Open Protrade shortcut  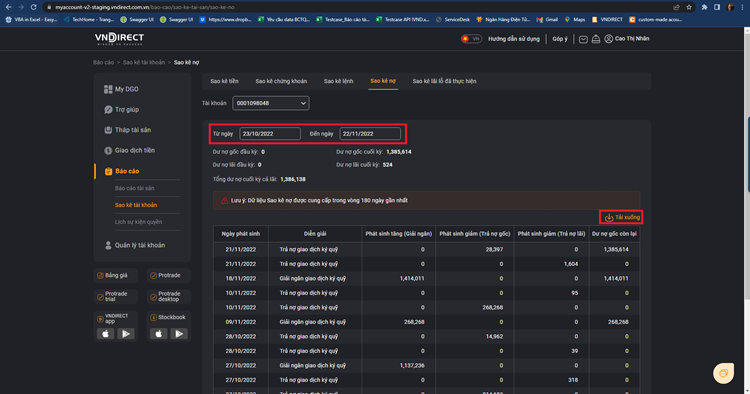(168, 275)
